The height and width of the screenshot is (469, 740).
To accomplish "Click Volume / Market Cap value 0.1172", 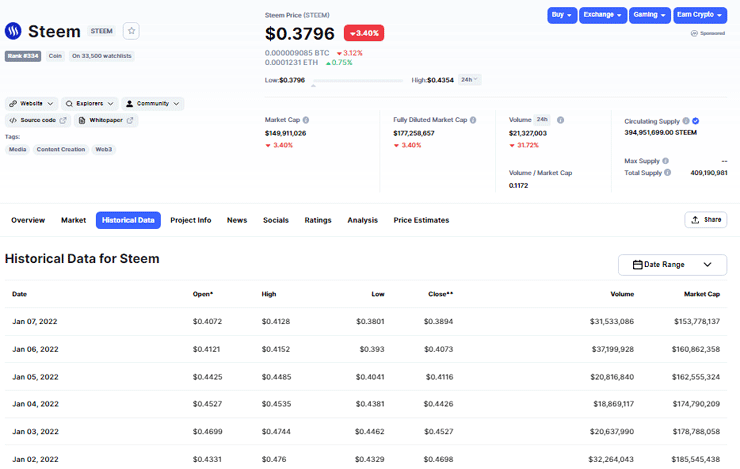I will 518,185.
